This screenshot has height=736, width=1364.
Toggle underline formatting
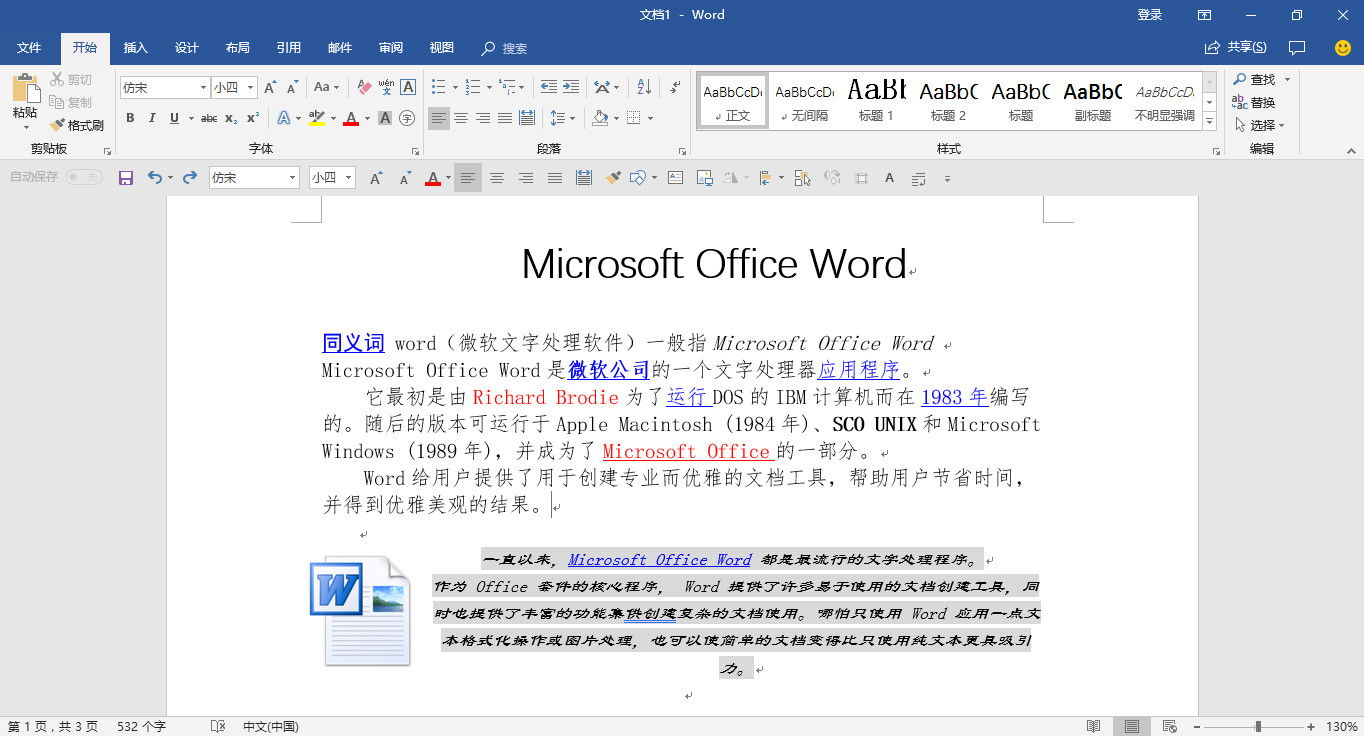point(174,118)
